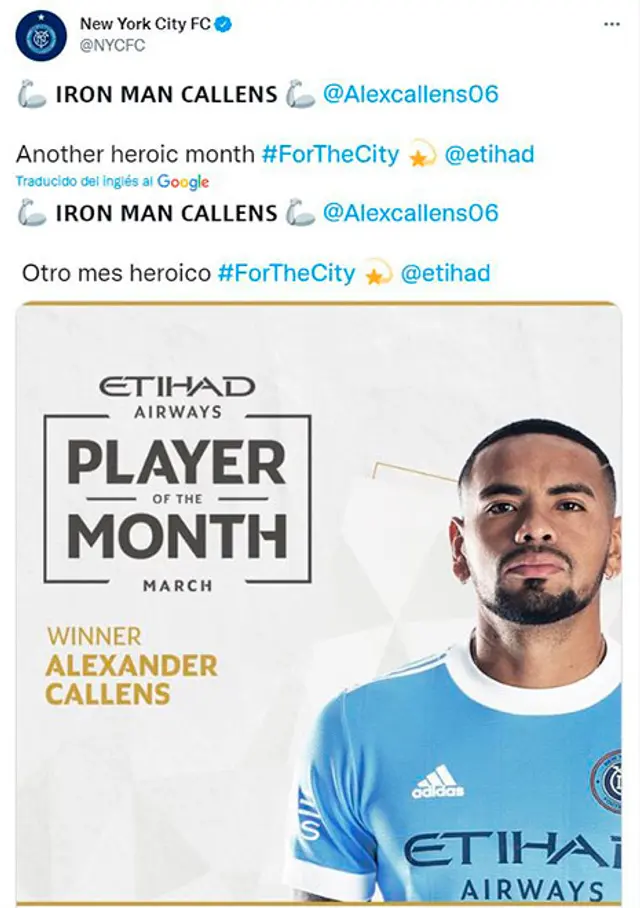Click the blue verified badge

[x=224, y=24]
